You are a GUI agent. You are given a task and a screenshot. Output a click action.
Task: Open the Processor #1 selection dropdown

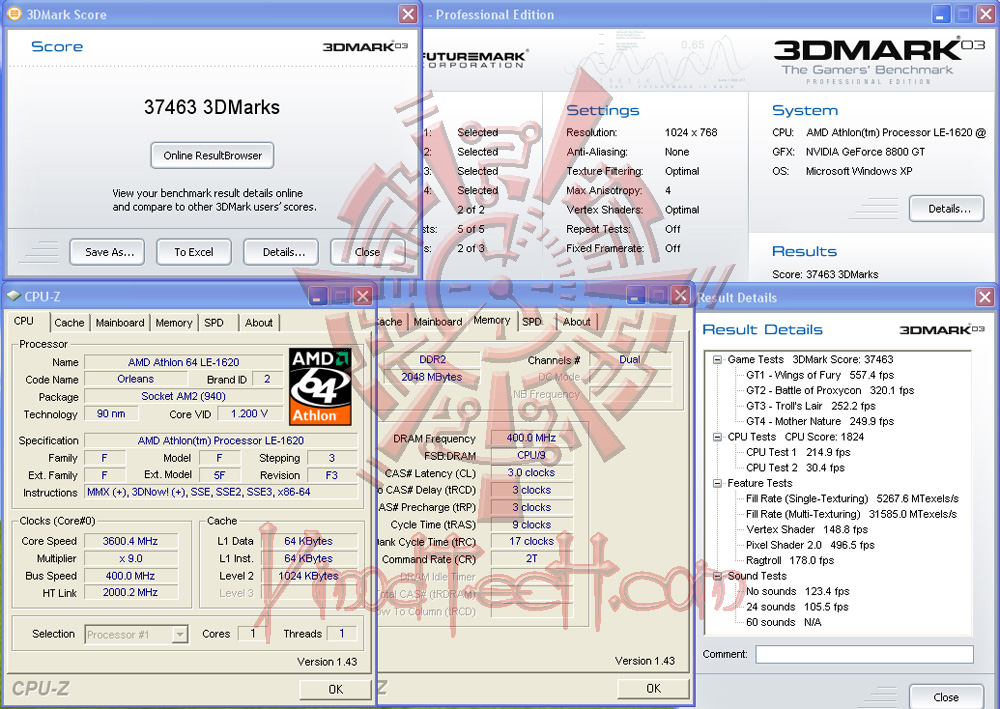coord(180,634)
